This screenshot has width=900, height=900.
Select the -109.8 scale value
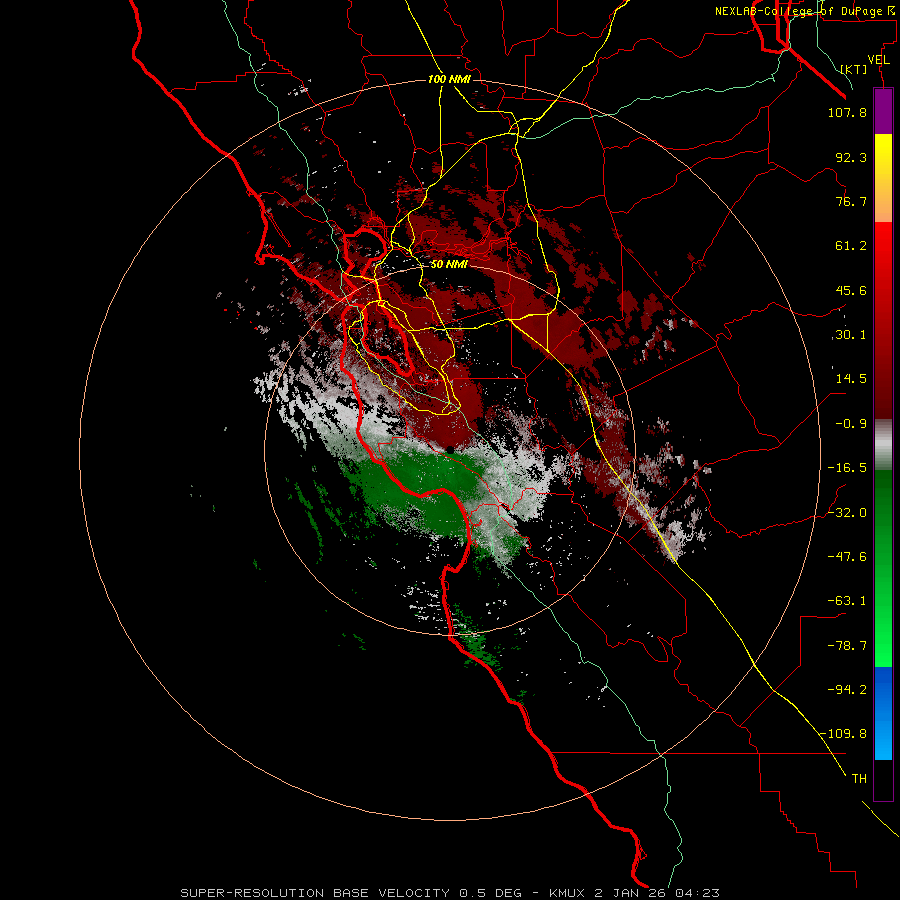click(x=844, y=734)
